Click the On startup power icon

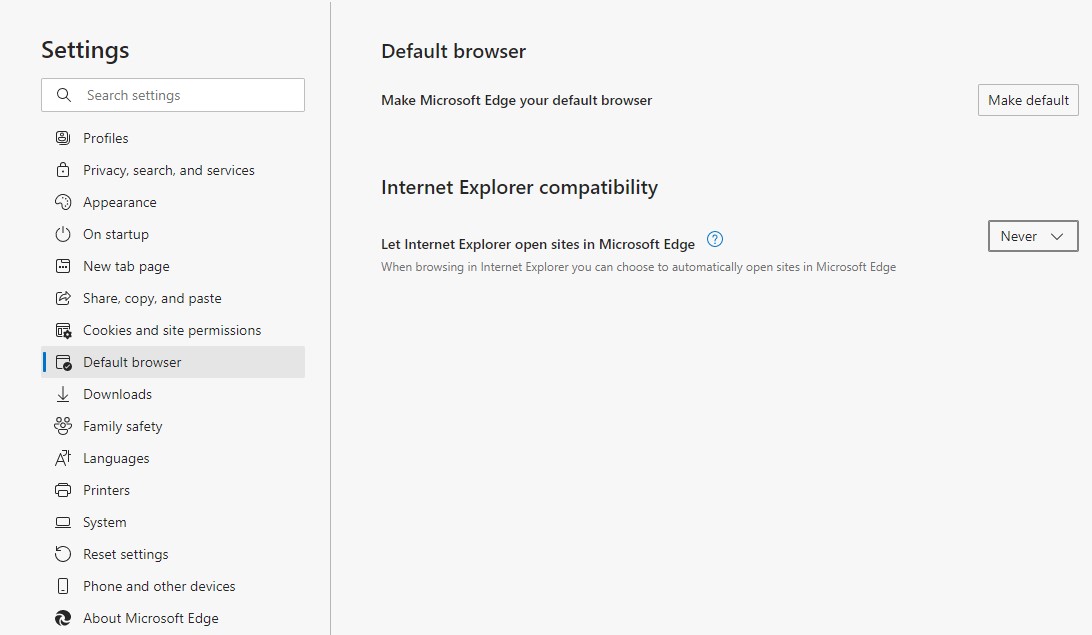[x=63, y=234]
